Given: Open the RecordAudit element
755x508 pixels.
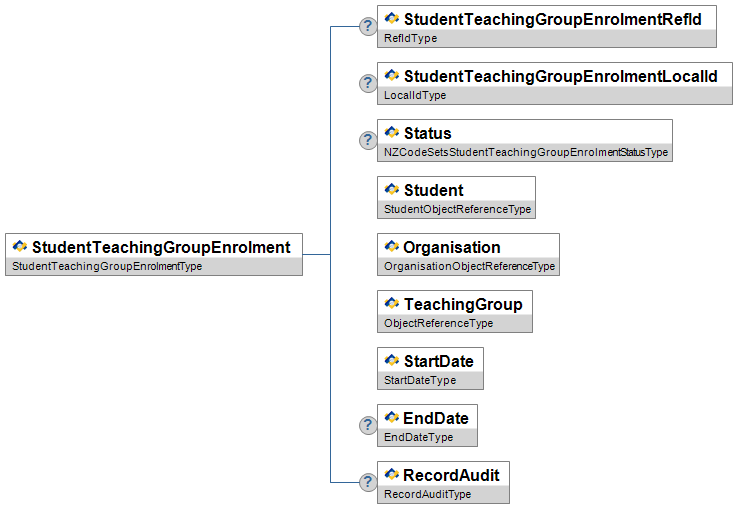Looking at the screenshot, I should 443,482.
